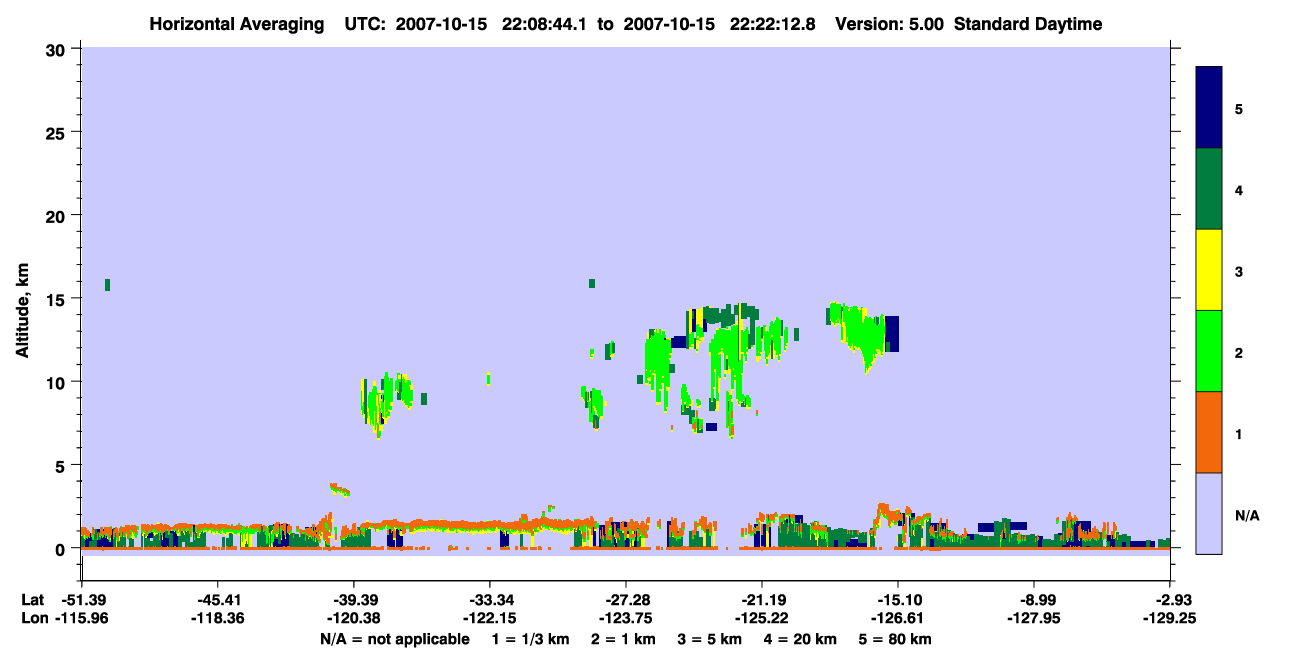1300x667 pixels.
Task: Click the longitude value -125.22
Action: click(x=762, y=618)
